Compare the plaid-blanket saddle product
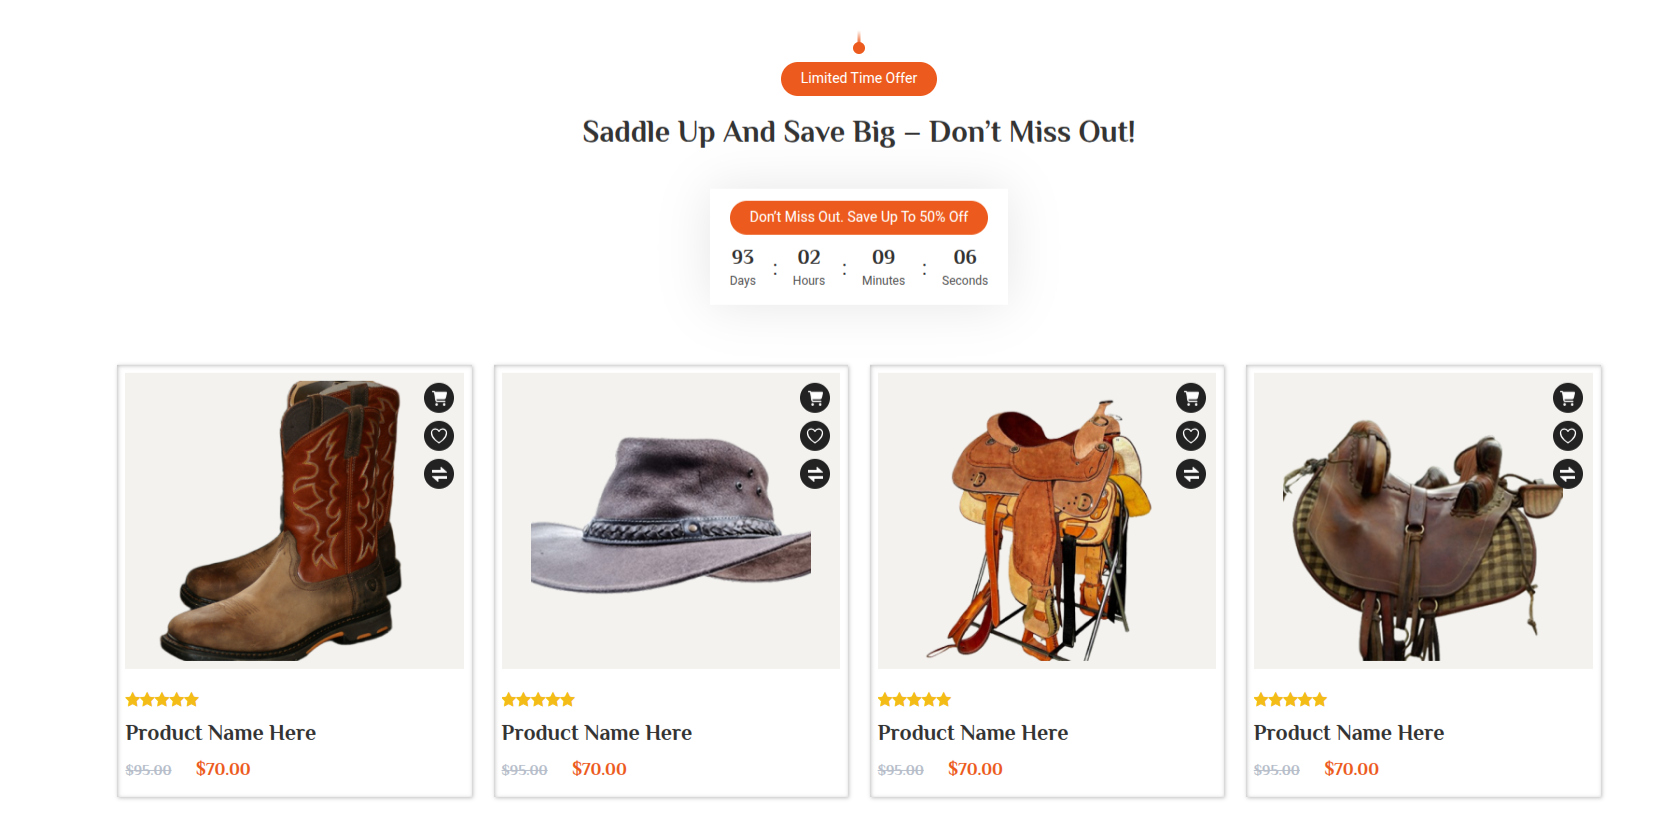 pyautogui.click(x=1568, y=474)
